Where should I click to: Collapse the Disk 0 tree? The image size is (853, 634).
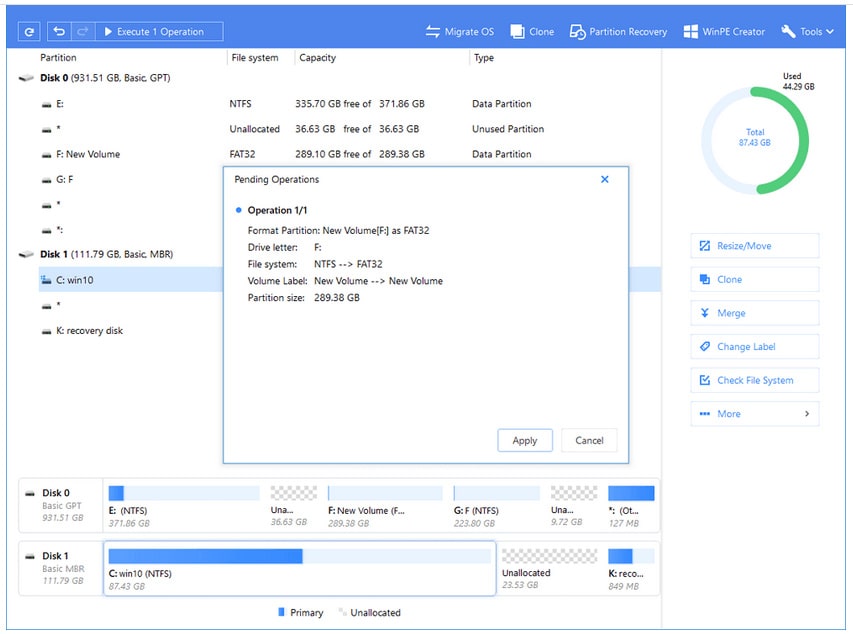pyautogui.click(x=27, y=79)
